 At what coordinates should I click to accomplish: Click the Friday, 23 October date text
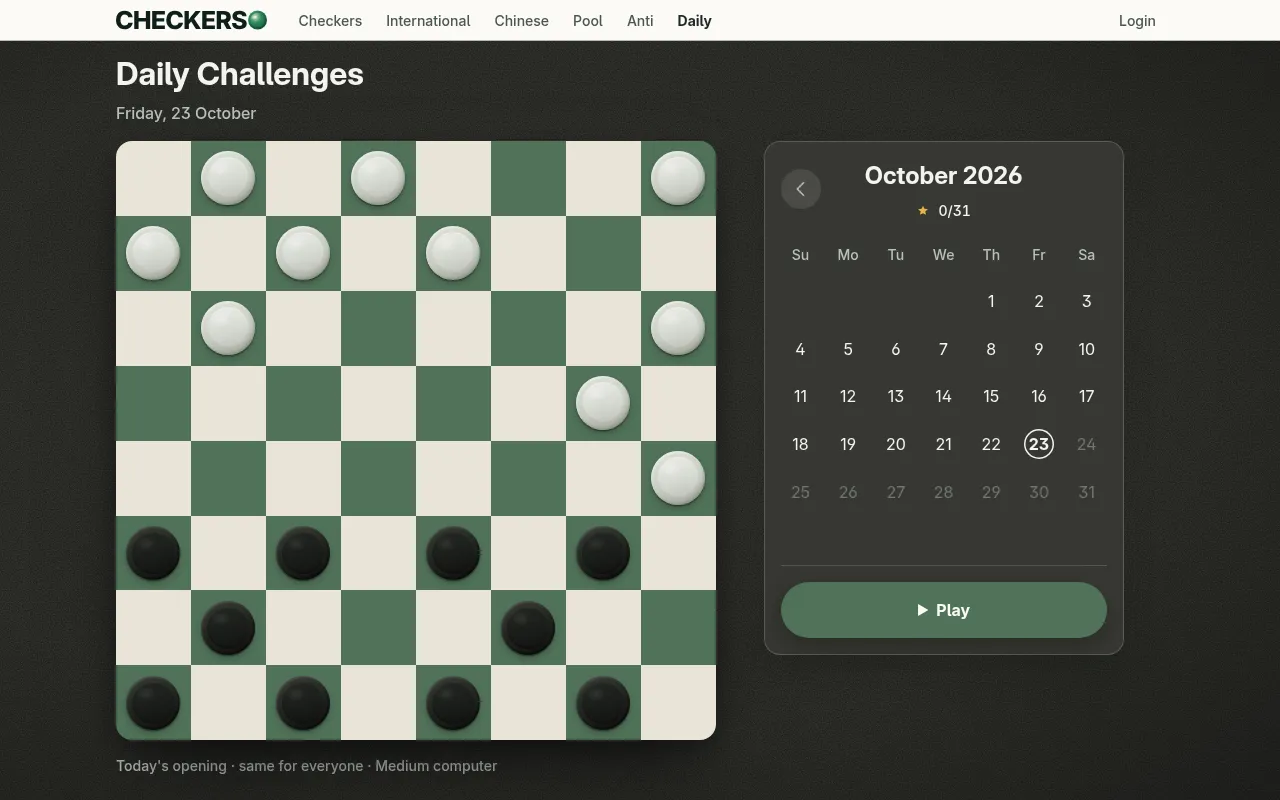pos(186,113)
